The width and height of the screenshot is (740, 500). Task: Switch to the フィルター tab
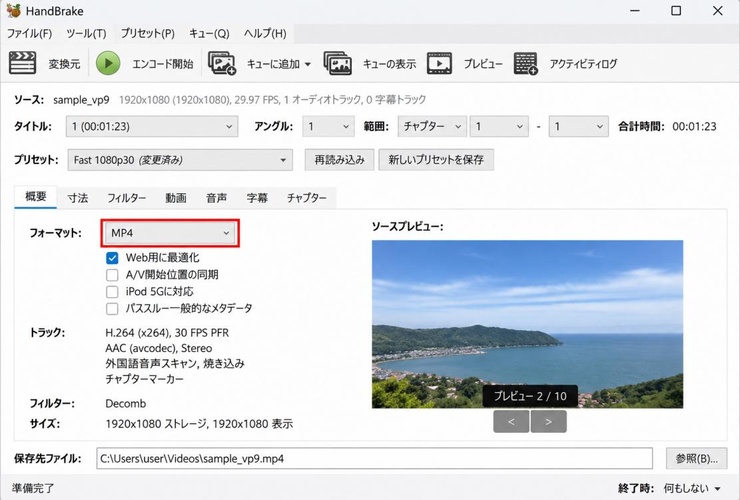point(126,198)
